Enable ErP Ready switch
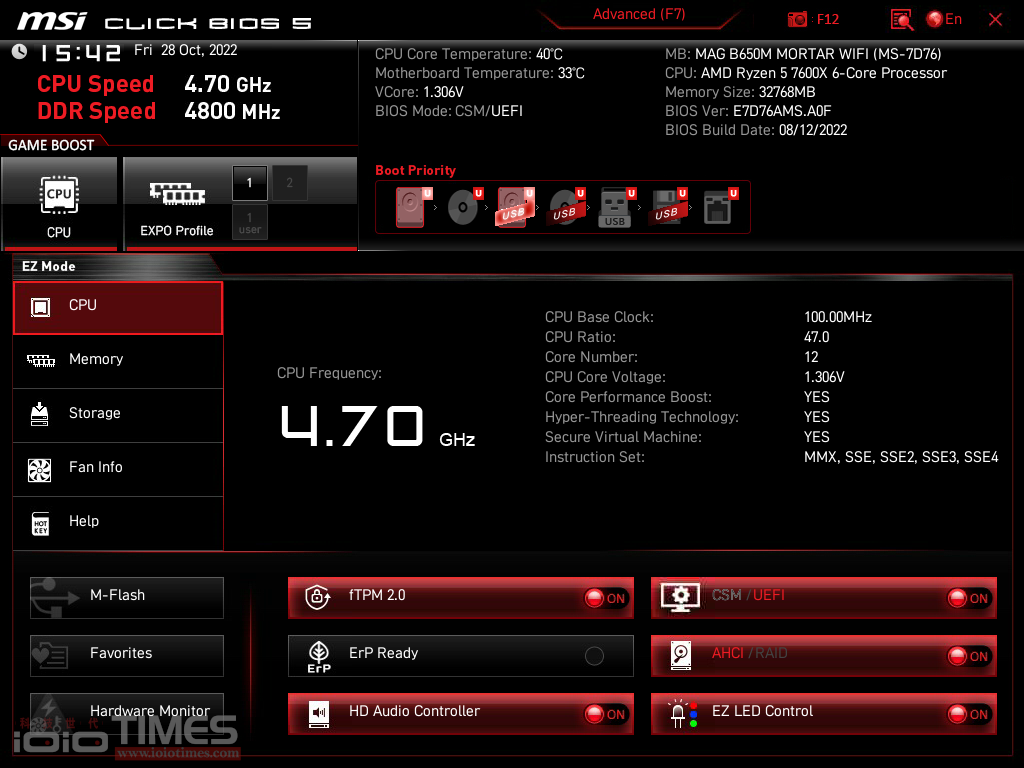Viewport: 1024px width, 768px height. pyautogui.click(x=594, y=656)
